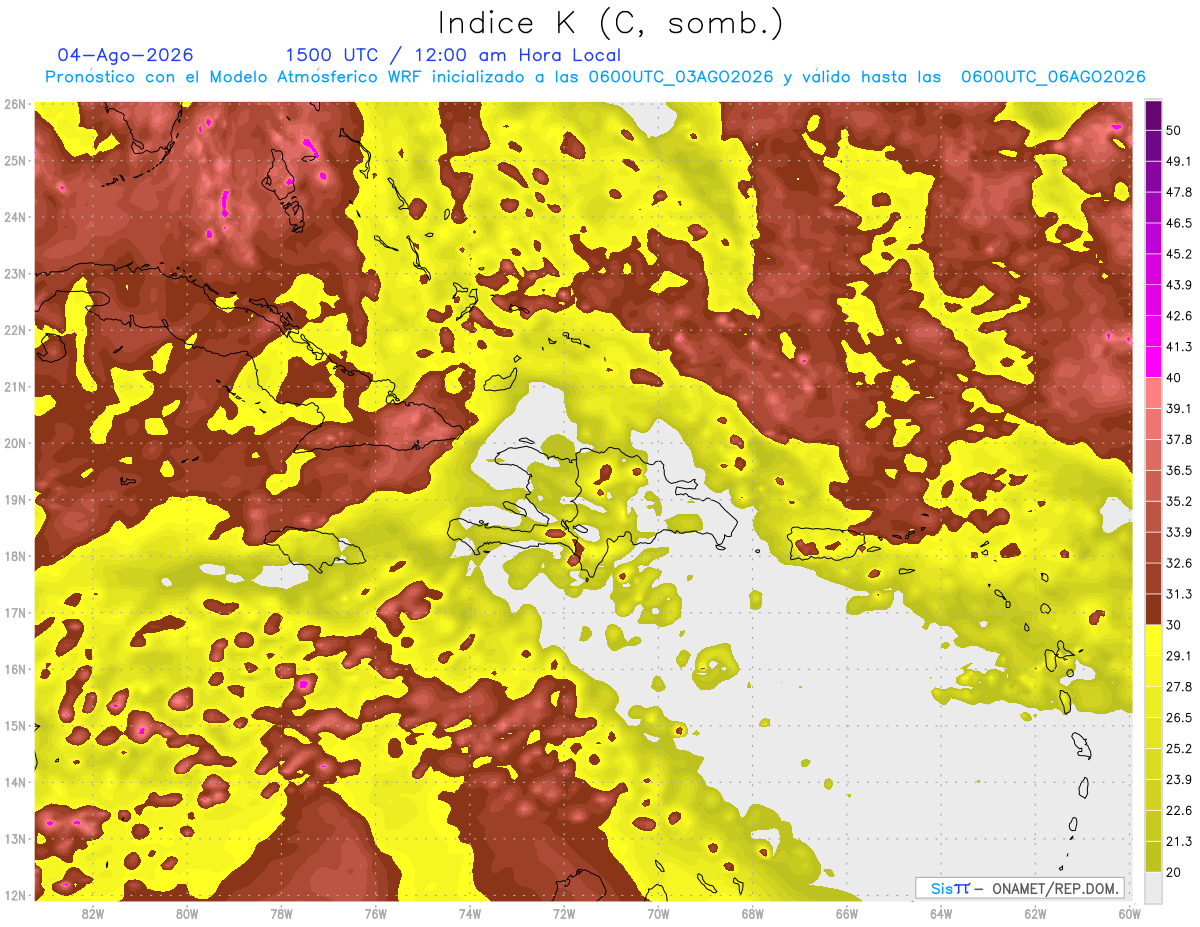Click the '42.6' color scale label

pos(1179,316)
